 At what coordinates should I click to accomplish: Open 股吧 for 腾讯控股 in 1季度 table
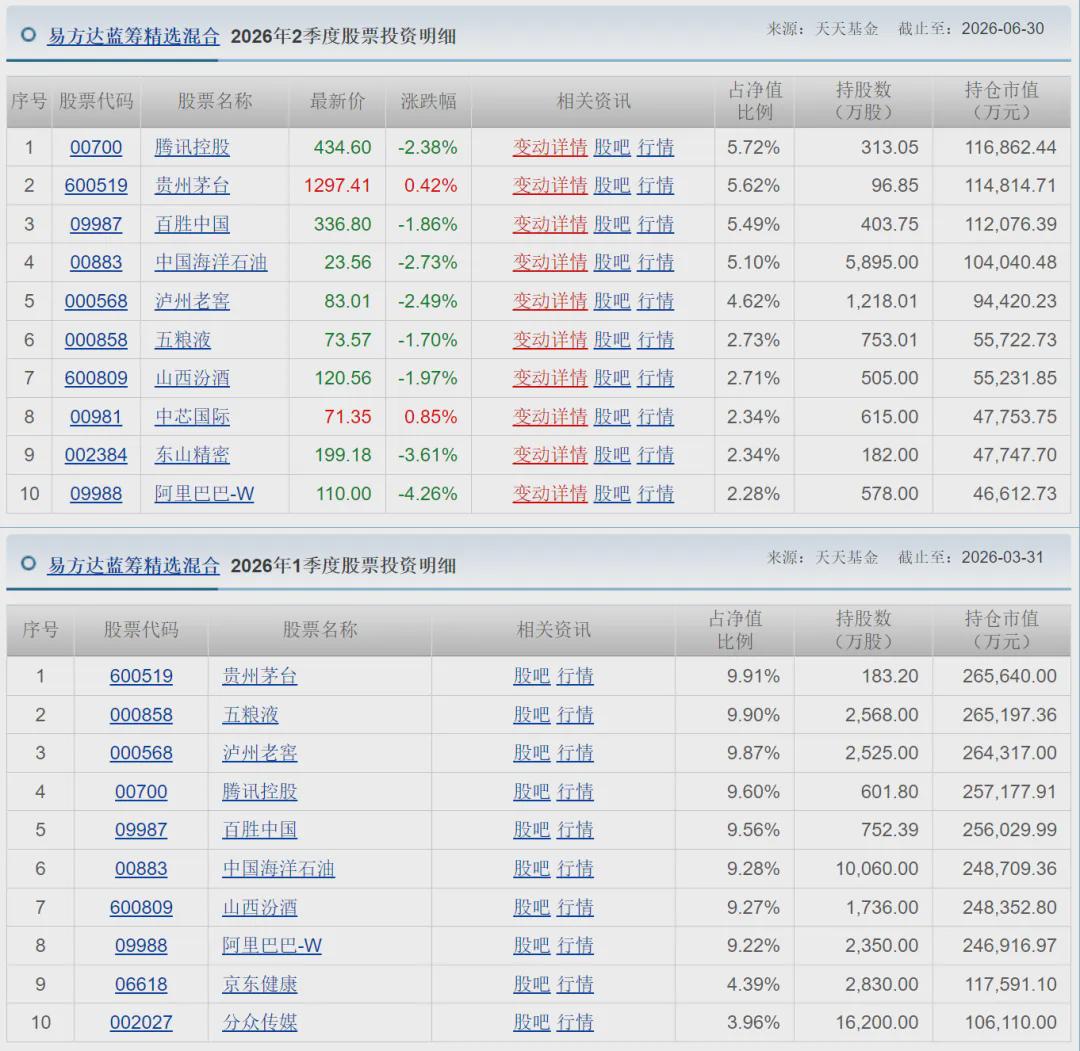click(x=531, y=792)
